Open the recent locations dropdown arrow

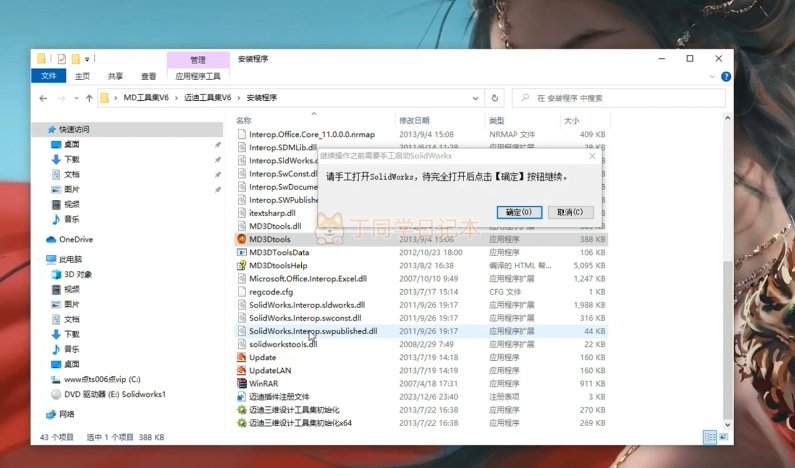[x=74, y=98]
